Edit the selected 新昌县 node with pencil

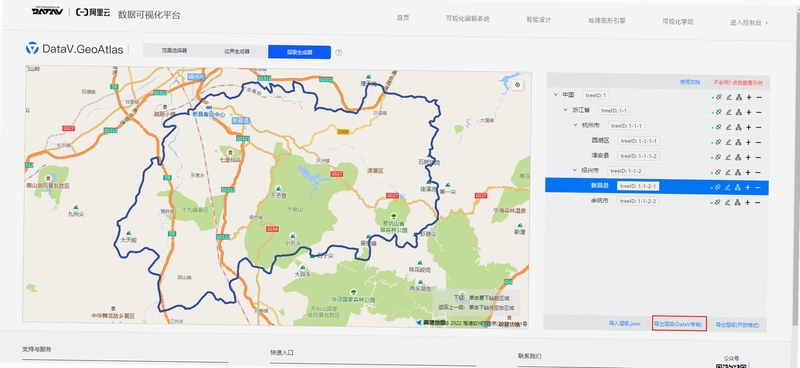[x=728, y=187]
